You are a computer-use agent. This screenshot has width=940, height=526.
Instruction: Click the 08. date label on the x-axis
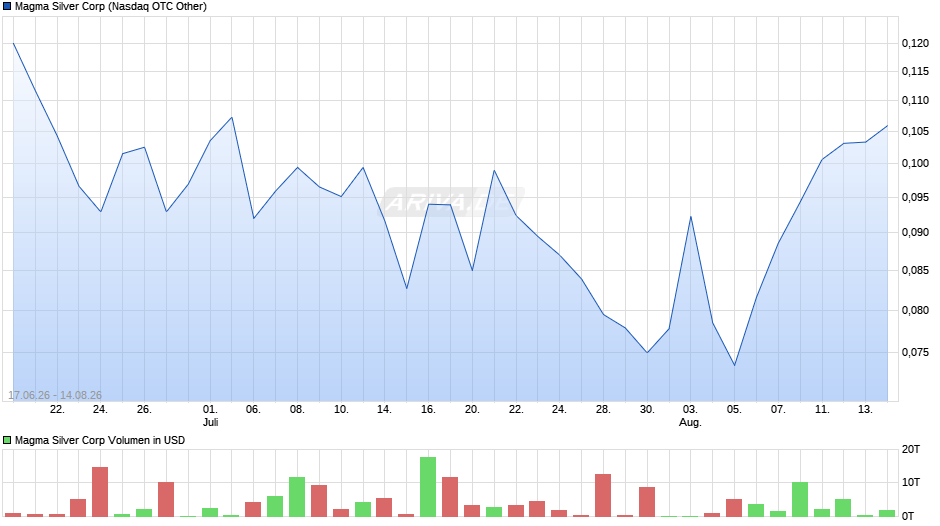pyautogui.click(x=297, y=409)
